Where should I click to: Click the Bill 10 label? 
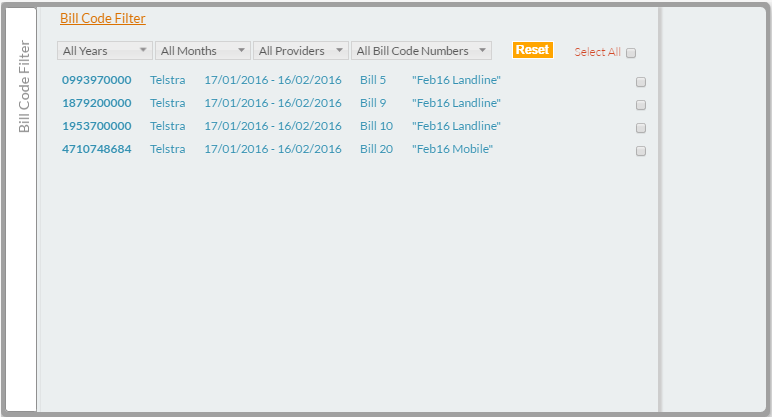coord(376,126)
